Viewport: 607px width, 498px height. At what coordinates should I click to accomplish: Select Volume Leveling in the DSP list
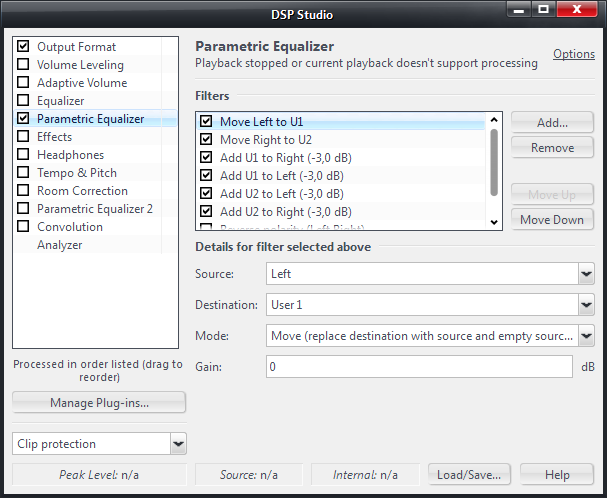pos(80,65)
